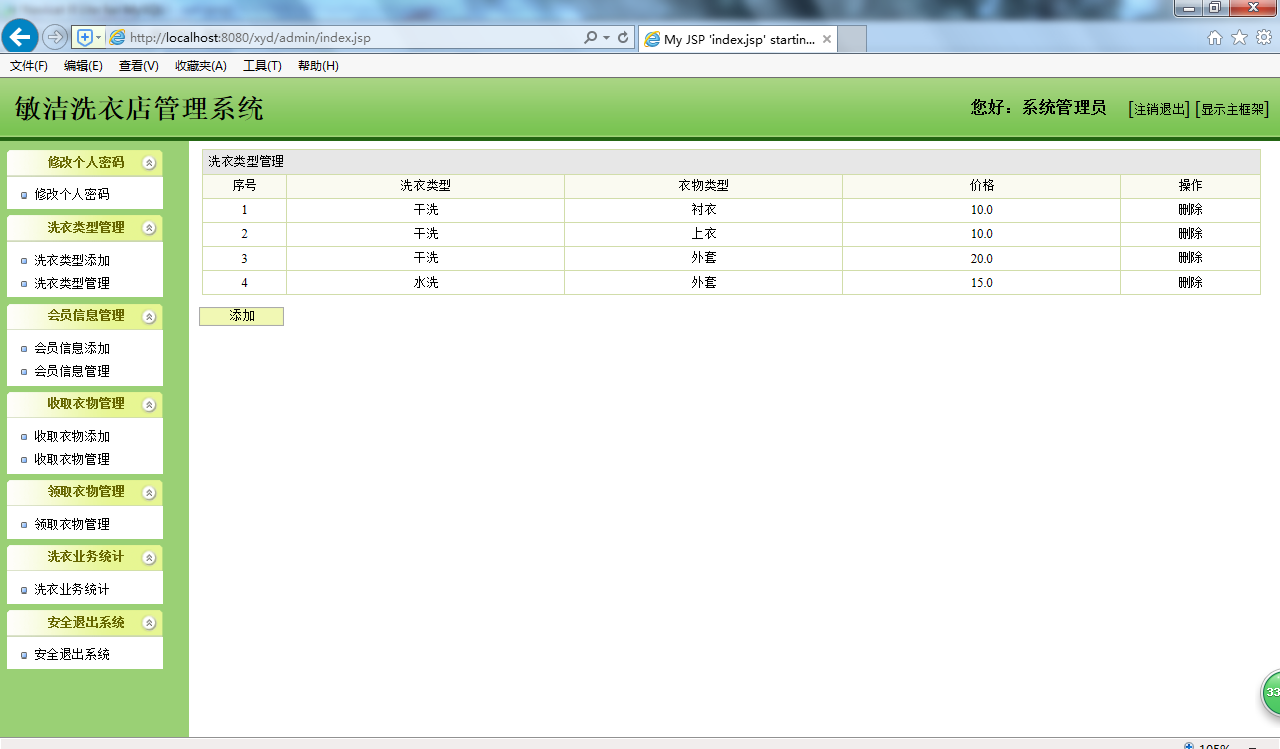Collapse the 会员信息管理 sidebar section
1280x749 pixels.
coord(149,317)
